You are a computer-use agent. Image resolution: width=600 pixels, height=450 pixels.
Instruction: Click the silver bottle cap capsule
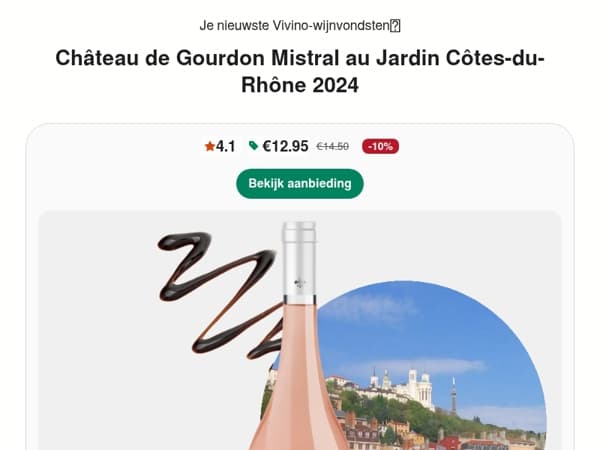299,262
